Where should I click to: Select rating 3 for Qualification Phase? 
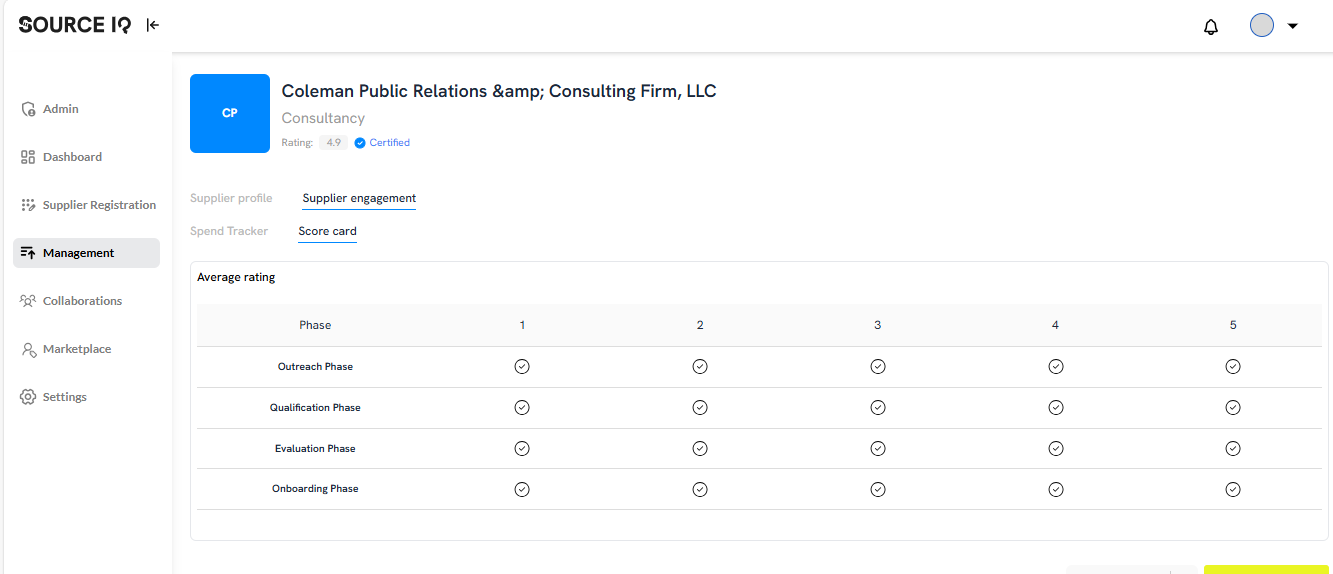click(878, 408)
